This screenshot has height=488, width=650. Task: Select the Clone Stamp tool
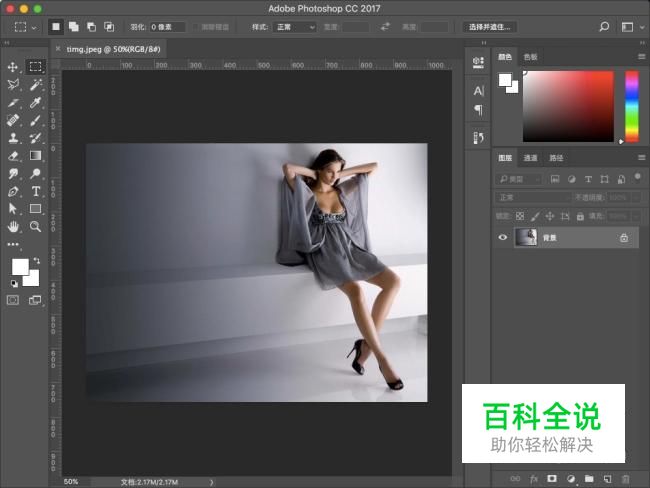point(13,138)
